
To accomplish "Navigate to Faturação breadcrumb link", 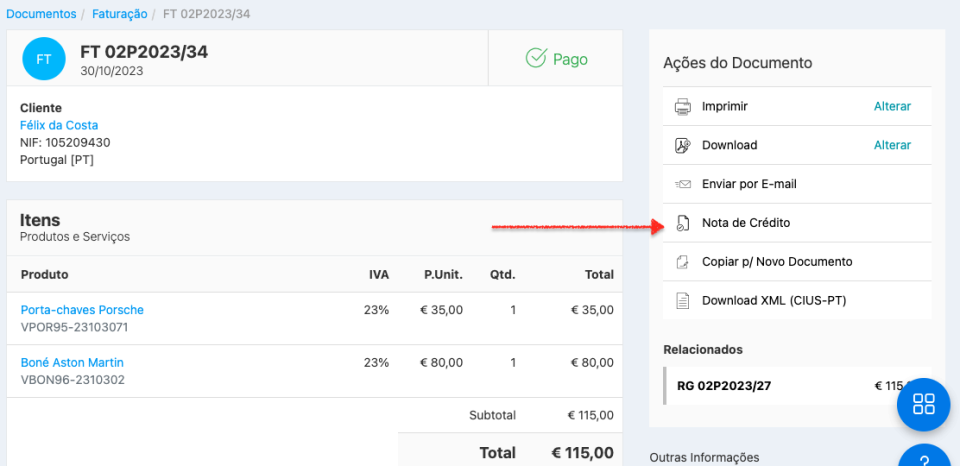I will (x=119, y=14).
